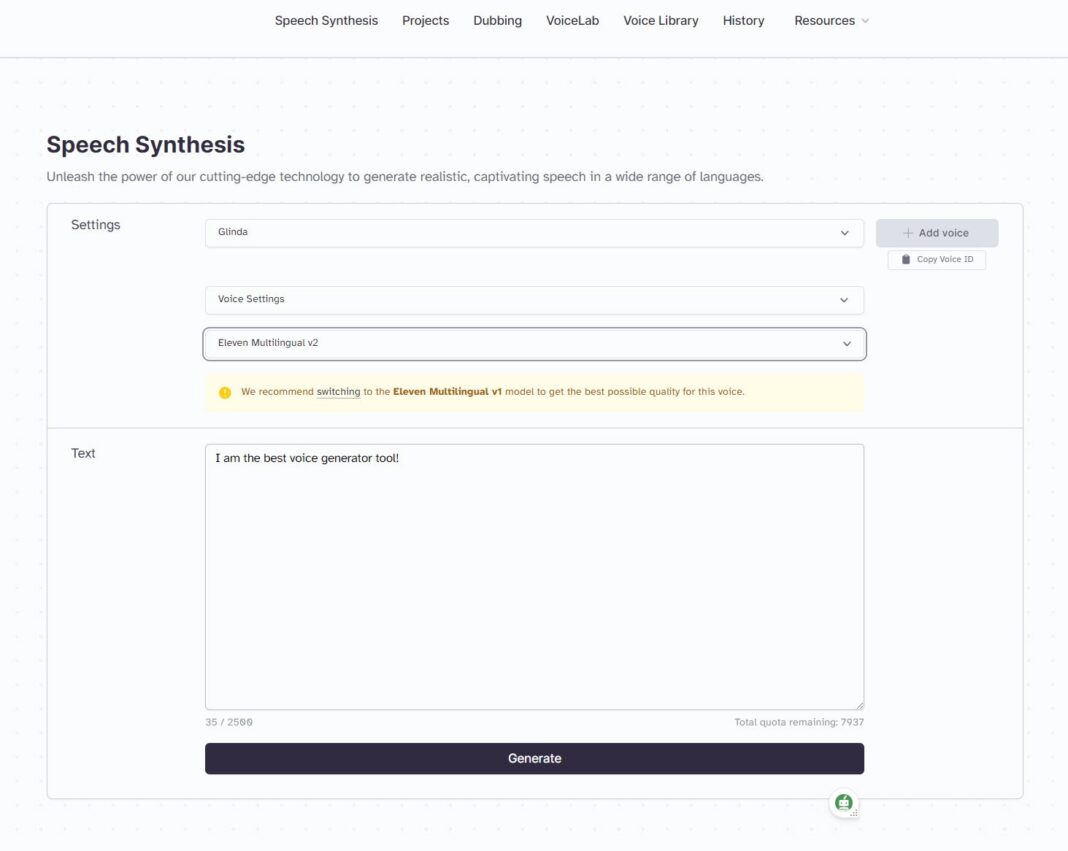Click the plus icon on Add voice
The image size is (1068, 851).
pyautogui.click(x=907, y=233)
